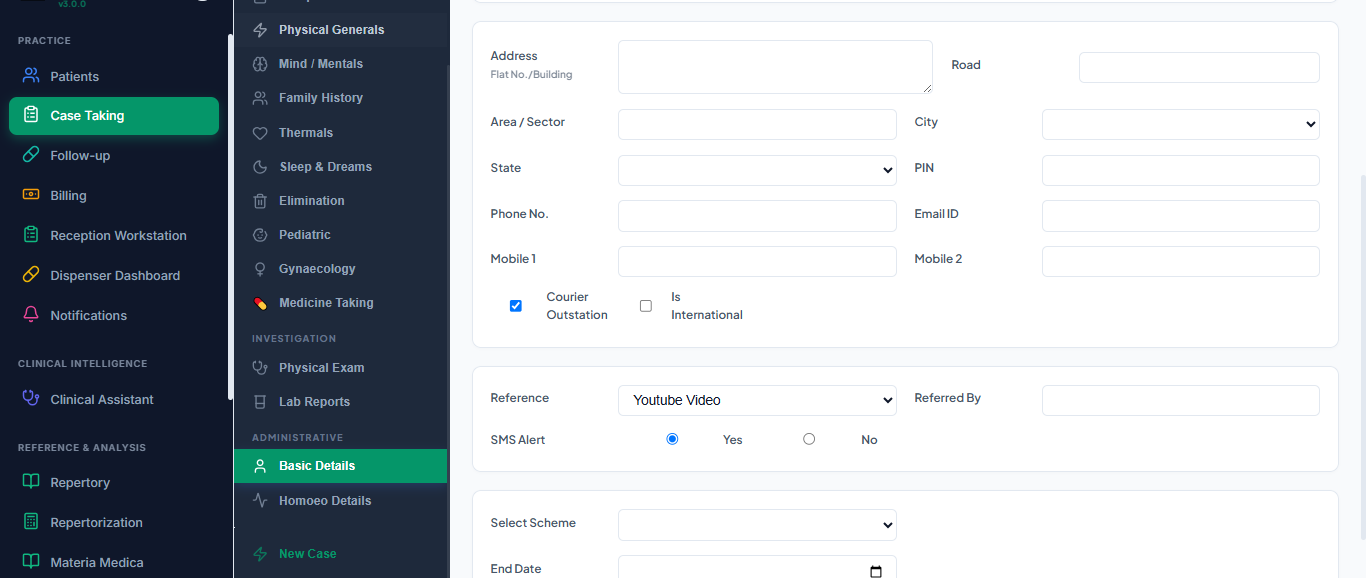Start a New Case
Viewport: 1366px width, 578px height.
pos(340,554)
